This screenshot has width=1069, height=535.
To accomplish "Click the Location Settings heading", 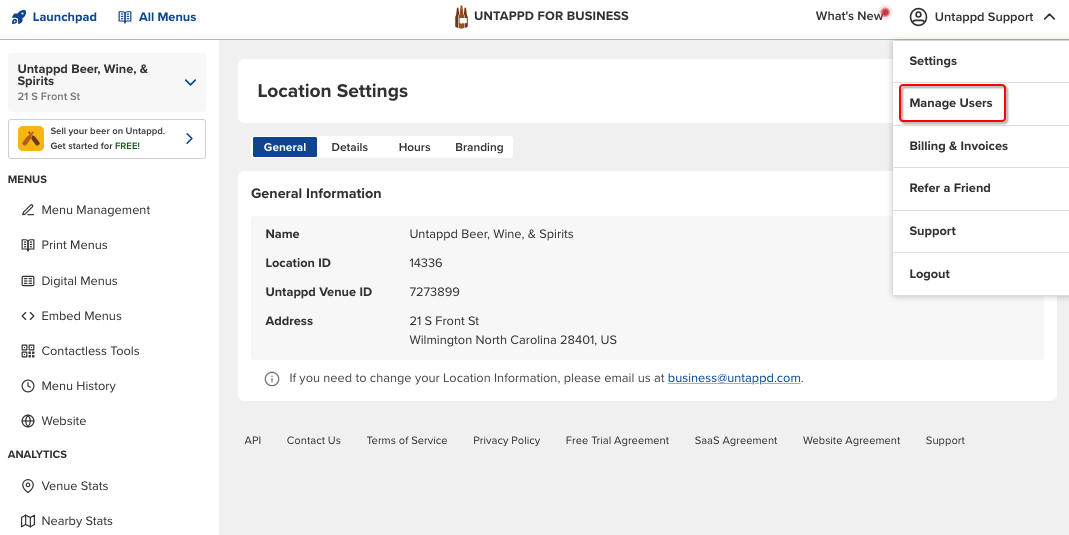I will pyautogui.click(x=333, y=91).
